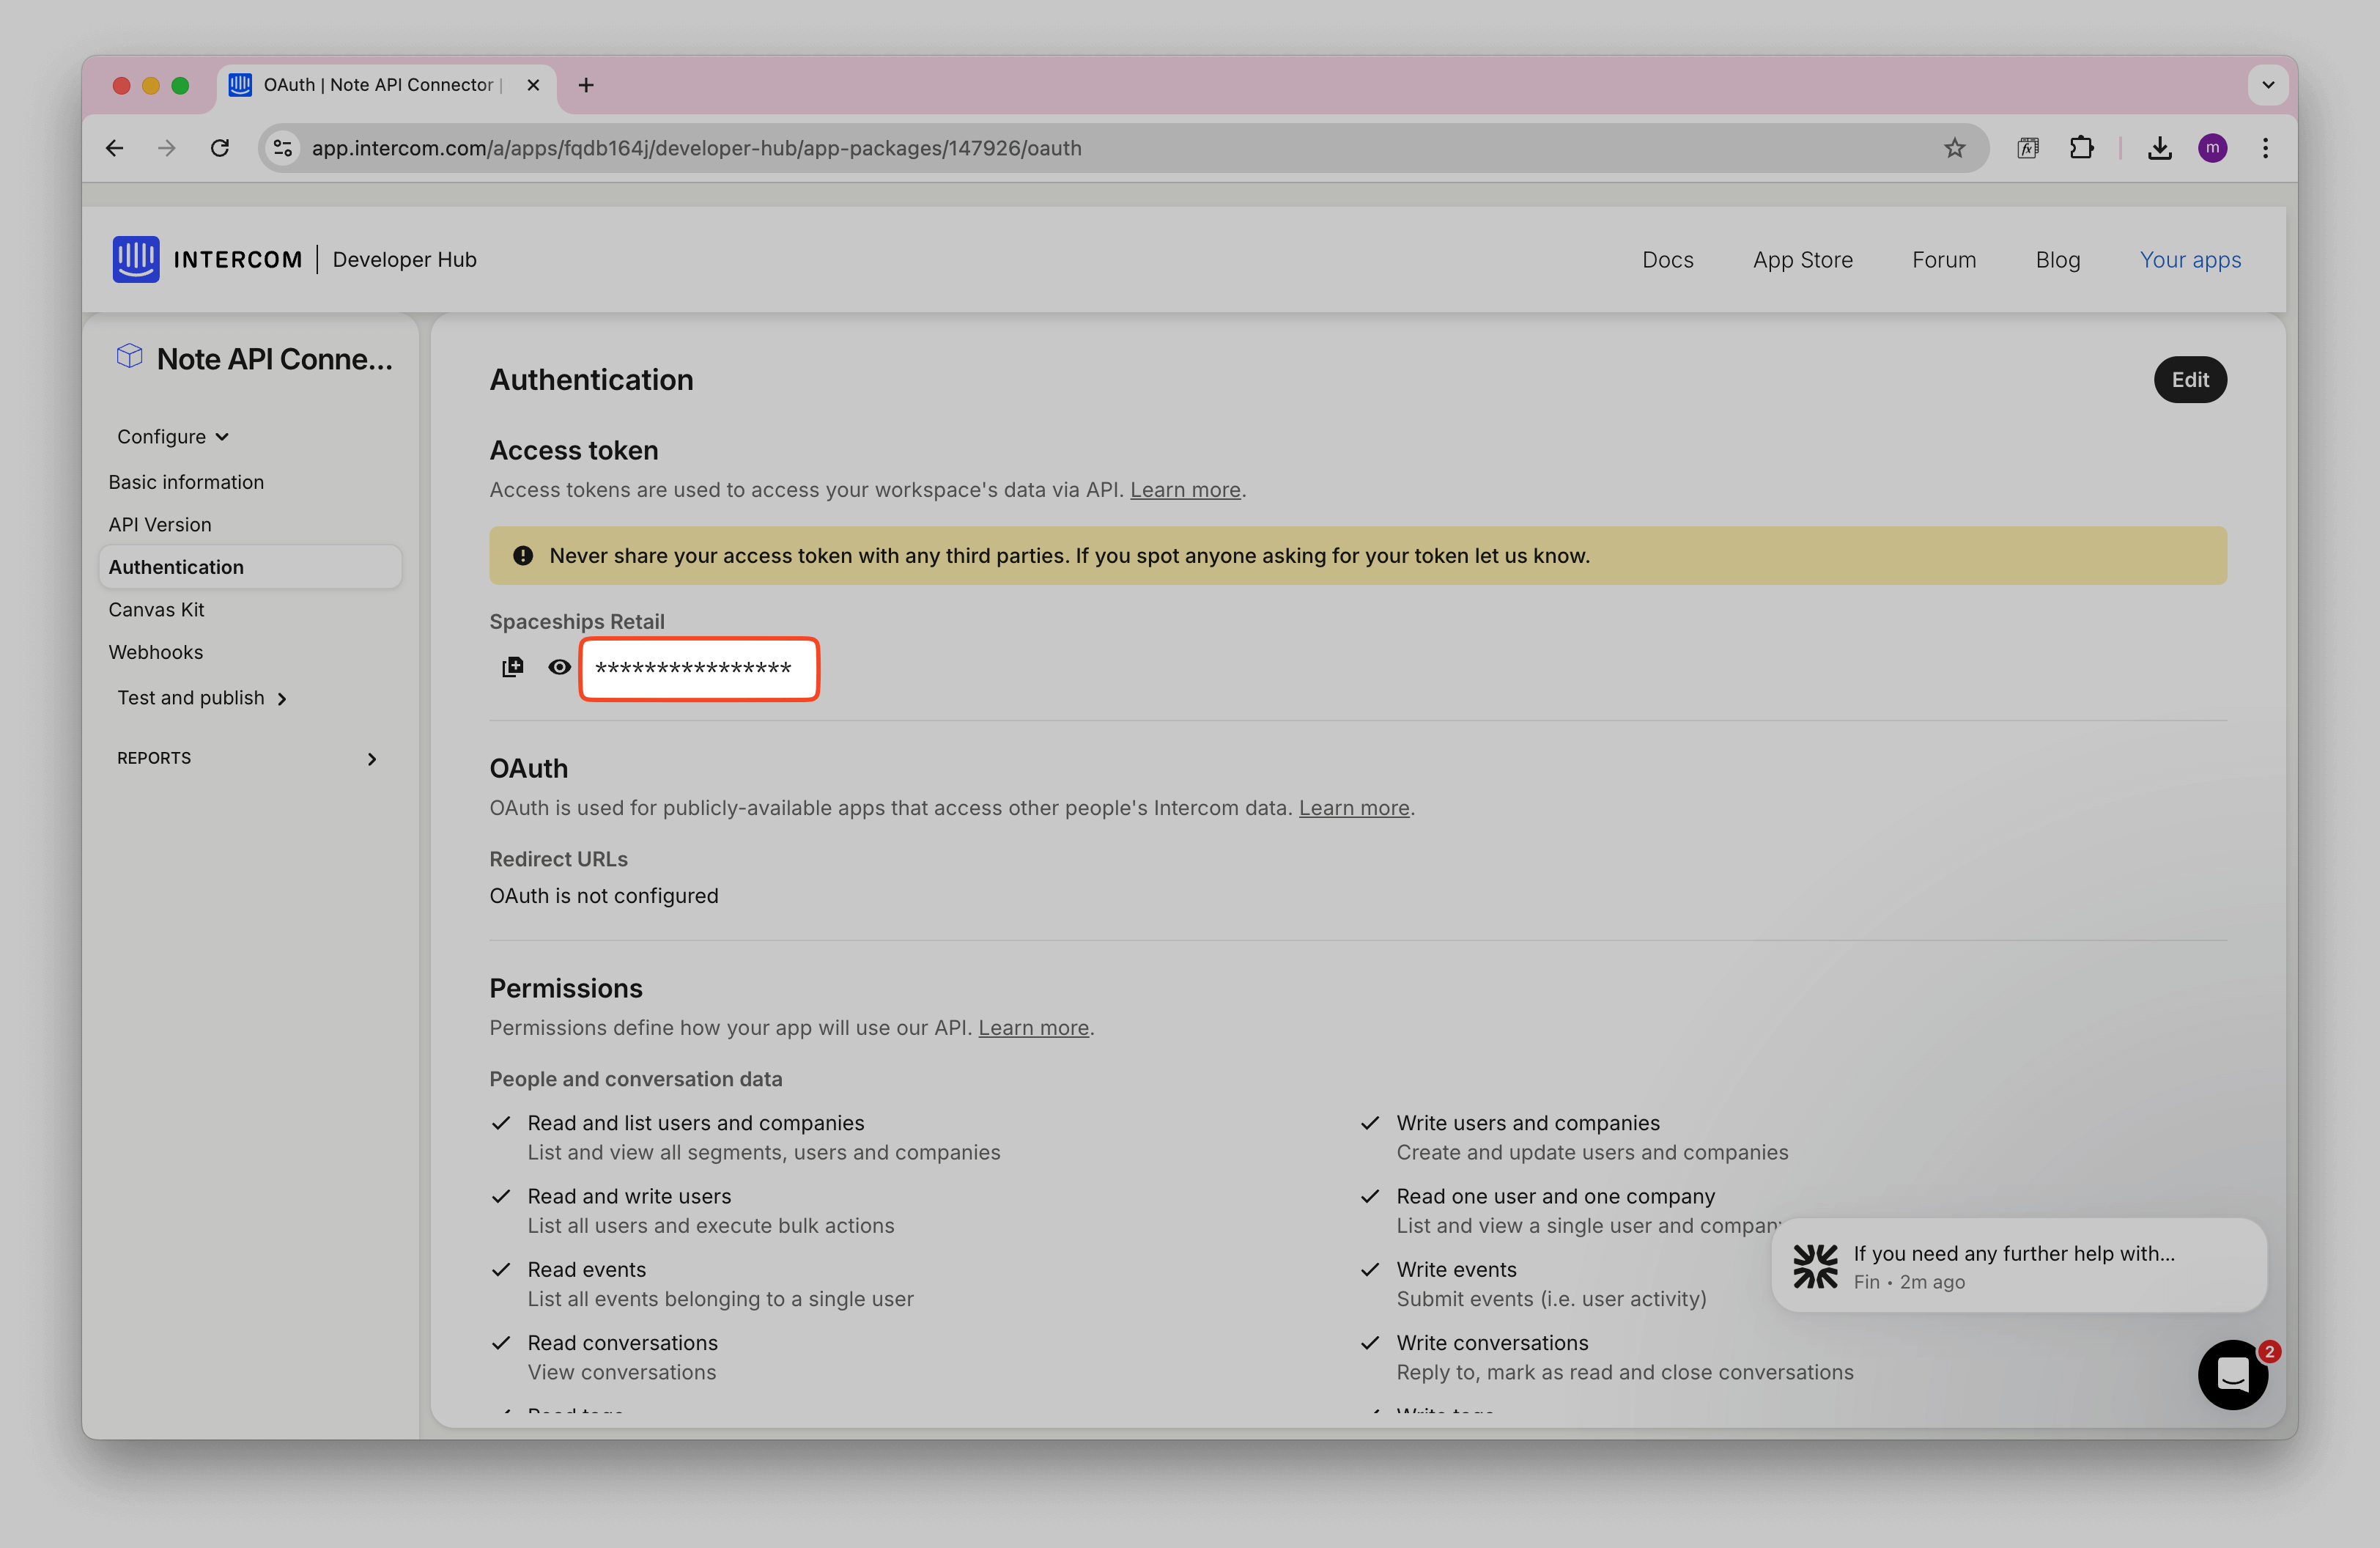The width and height of the screenshot is (2380, 1548).
Task: Click 'Read and write users' permission
Action: tap(629, 1196)
